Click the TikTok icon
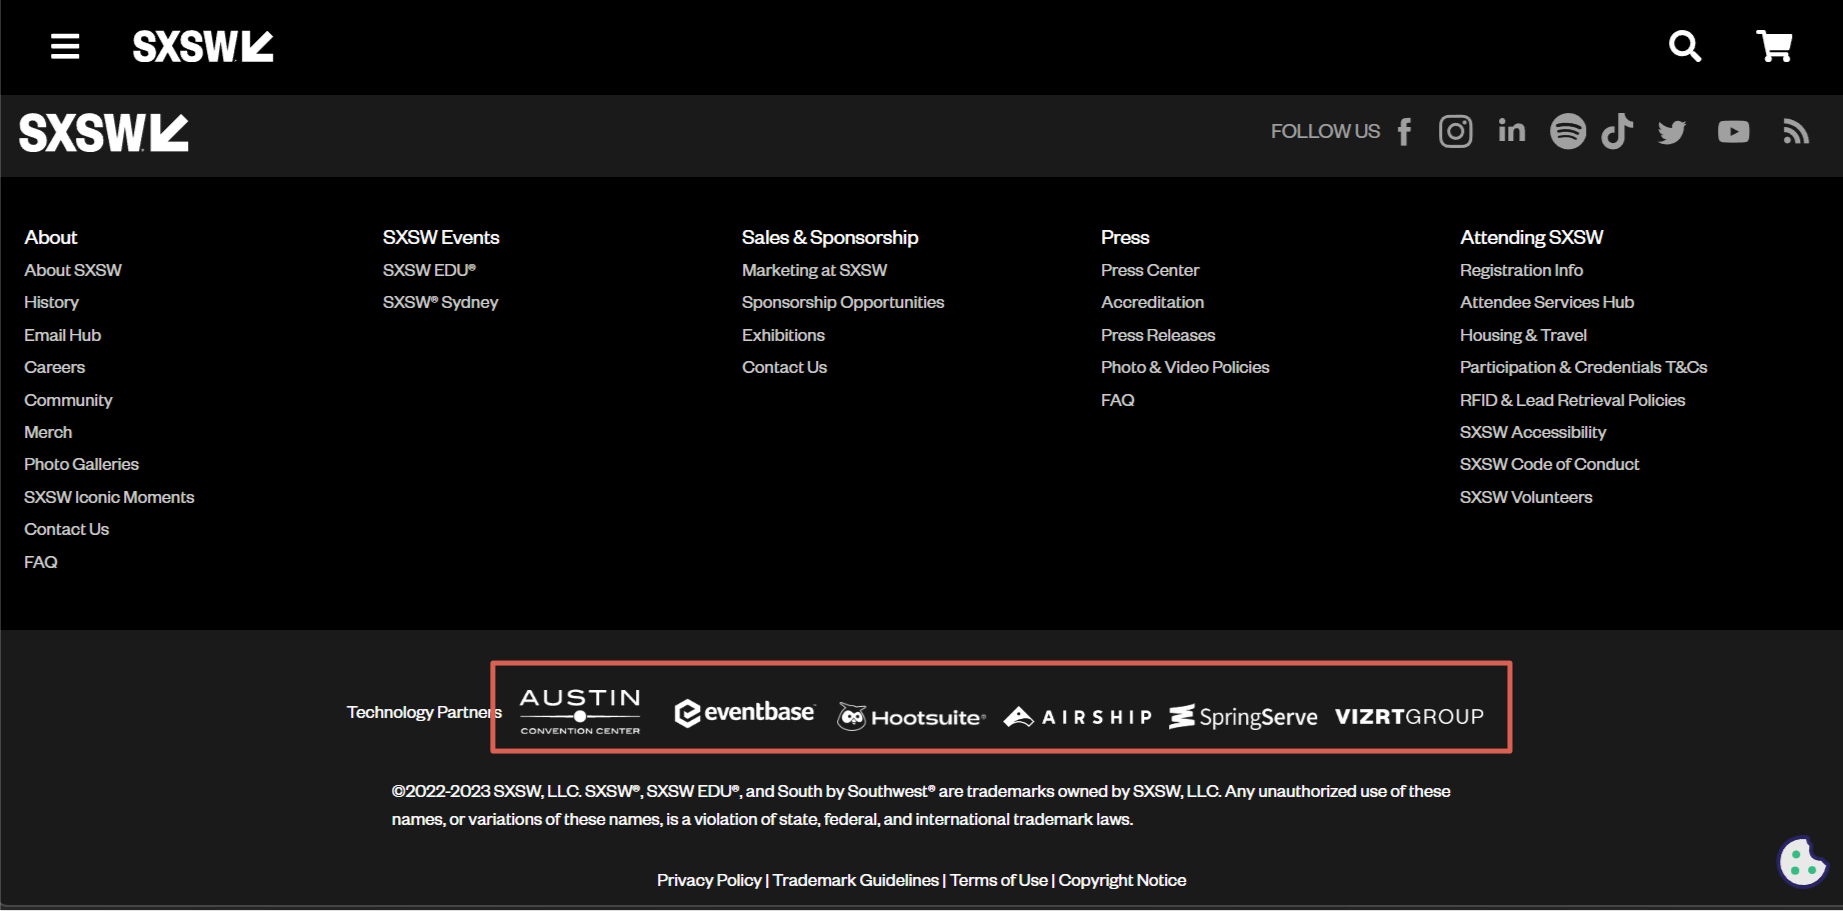1843x911 pixels. point(1617,131)
